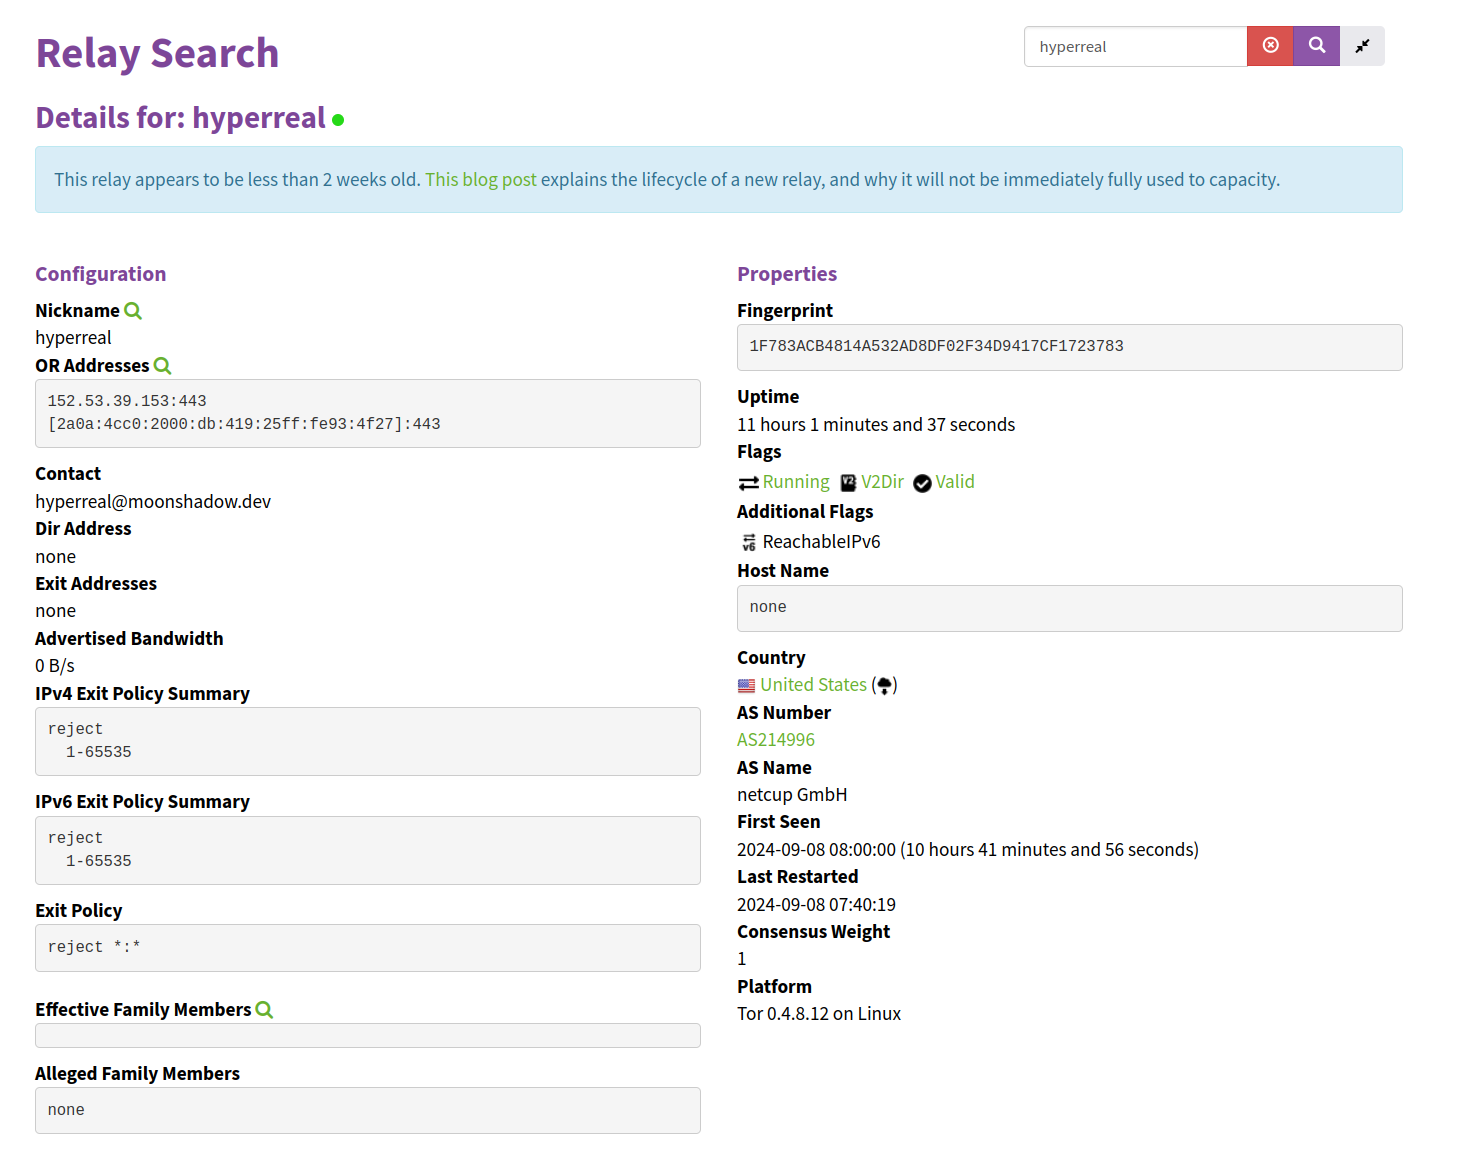Click the OR Addresses text box
This screenshot has width=1457, height=1165.
(x=367, y=413)
